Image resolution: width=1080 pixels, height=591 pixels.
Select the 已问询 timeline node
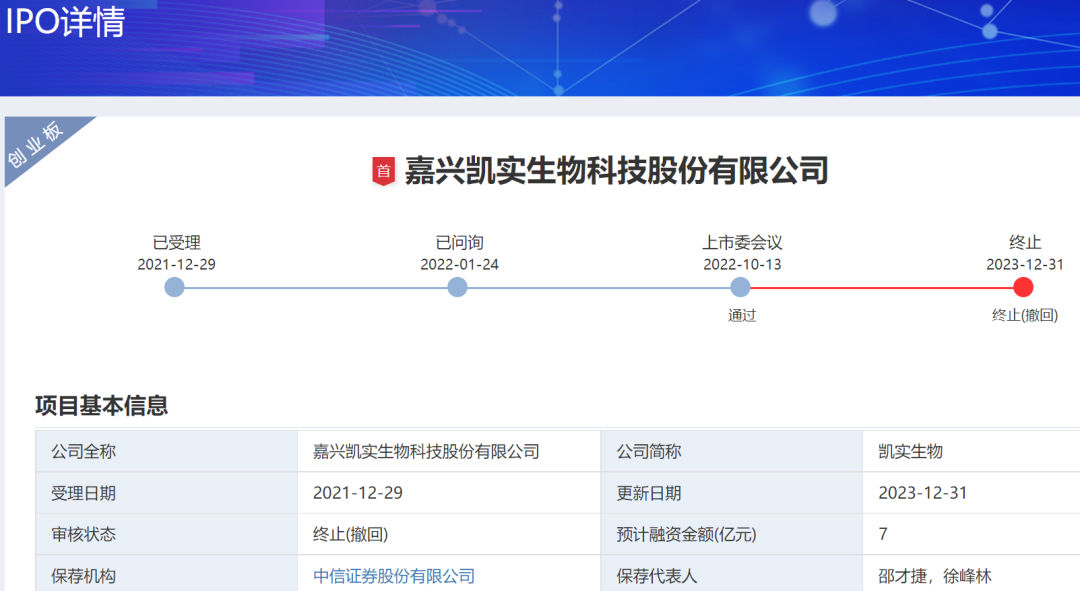pyautogui.click(x=457, y=287)
